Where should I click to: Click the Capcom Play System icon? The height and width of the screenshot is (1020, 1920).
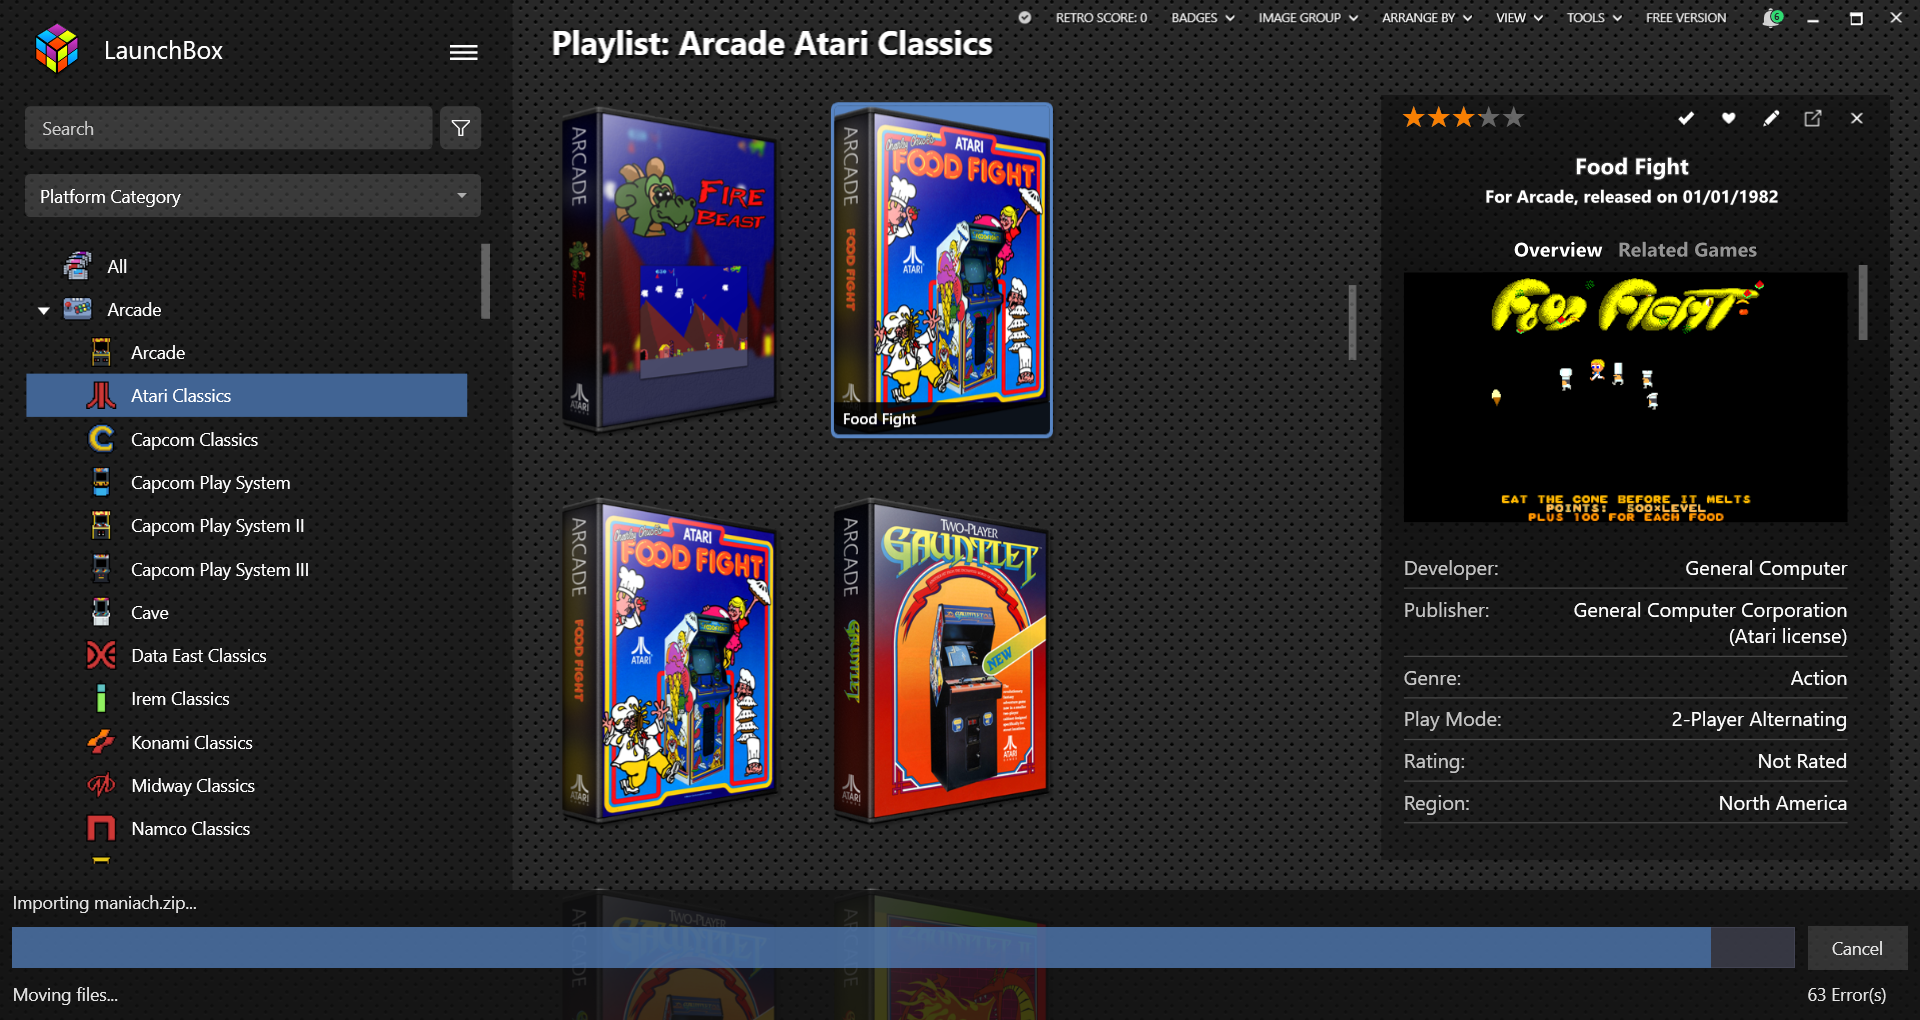tap(101, 482)
